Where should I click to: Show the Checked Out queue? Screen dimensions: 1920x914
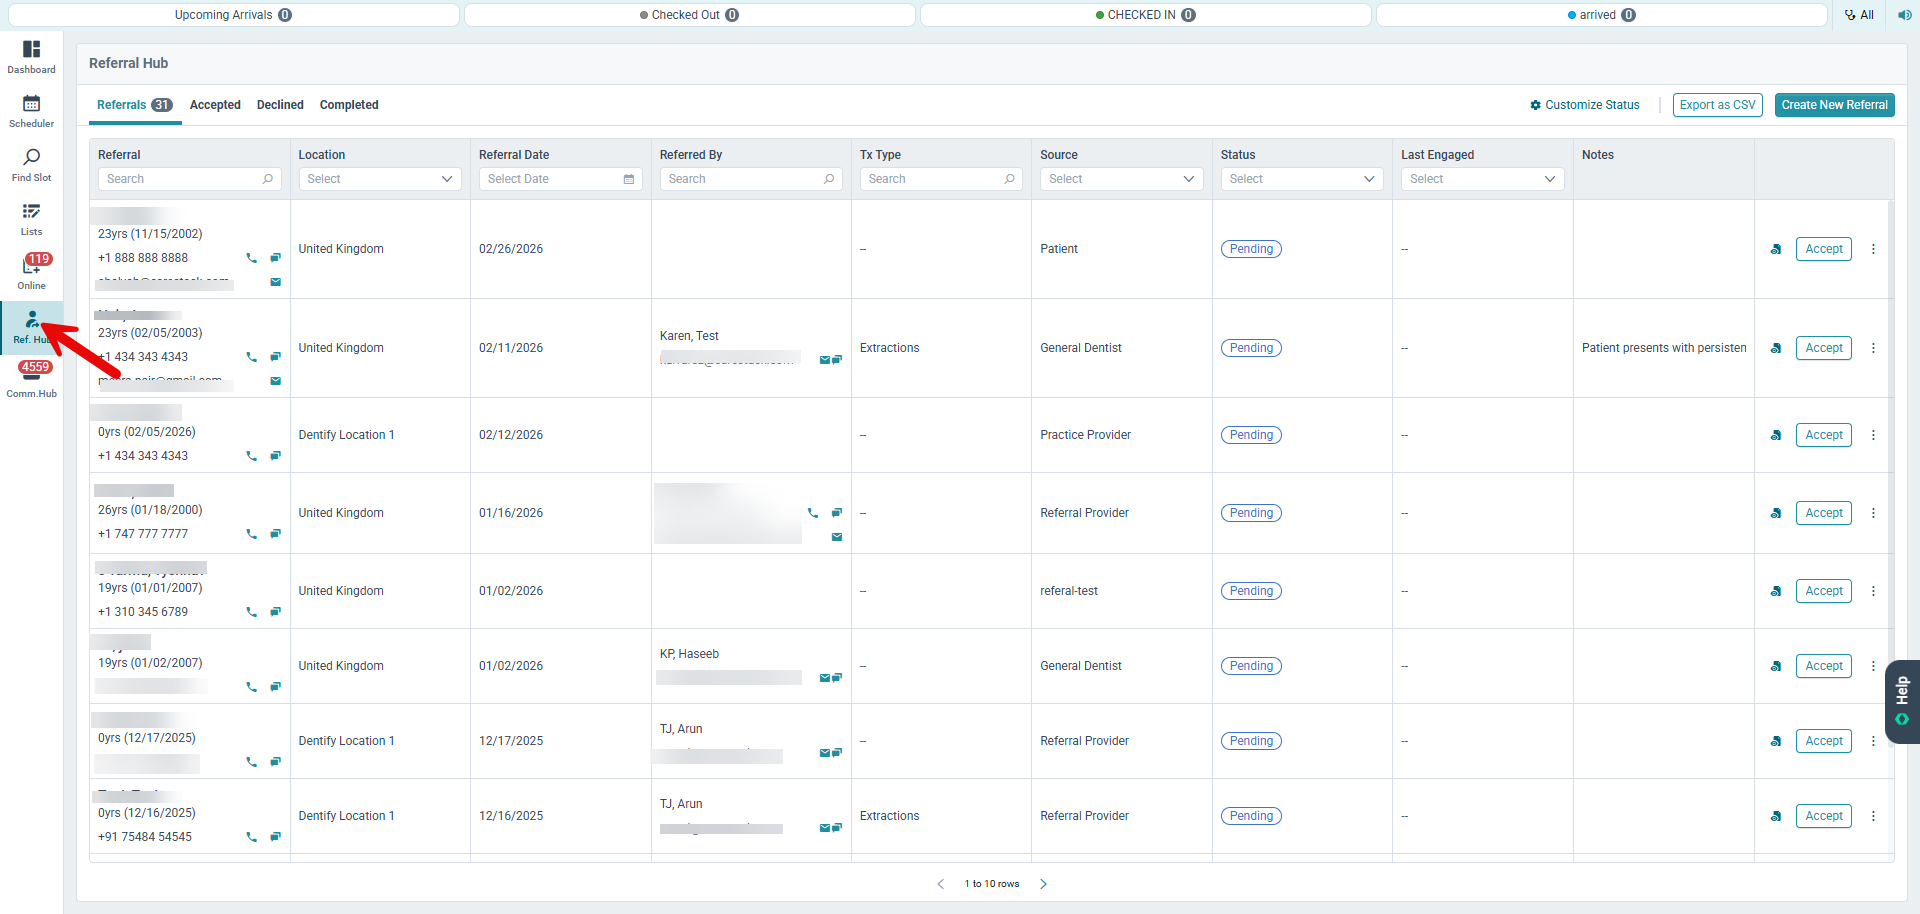690,15
